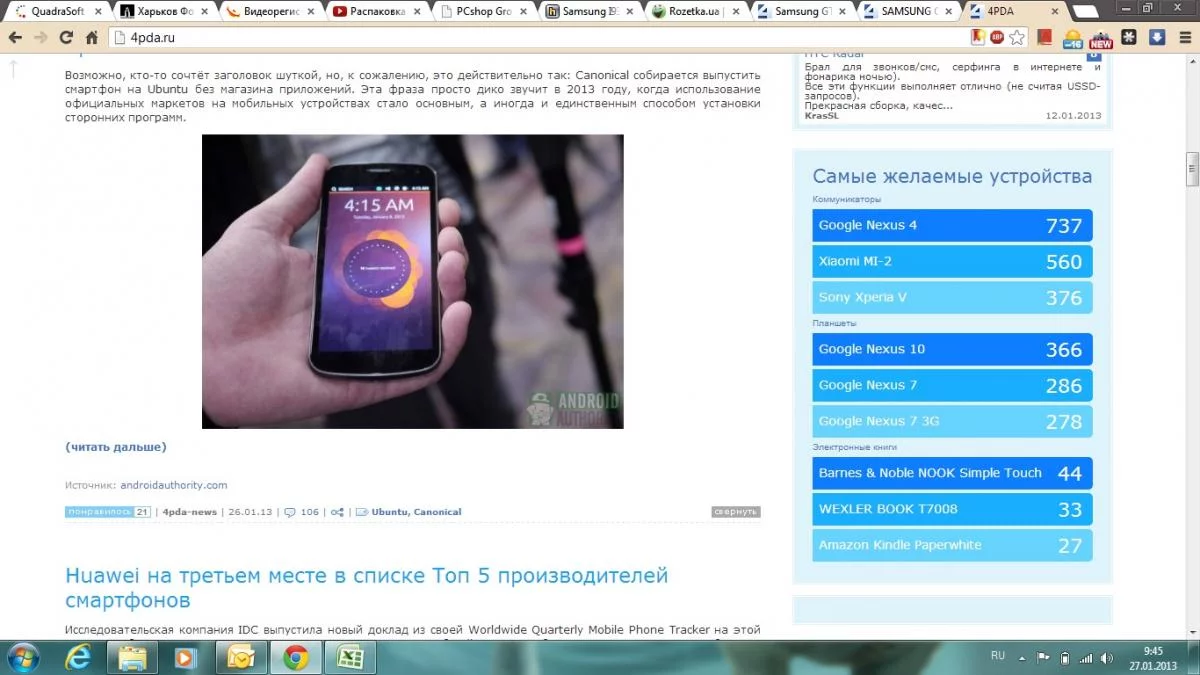Viewport: 1200px width, 675px height.
Task: Open the Excel taskbar icon
Action: [x=350, y=657]
